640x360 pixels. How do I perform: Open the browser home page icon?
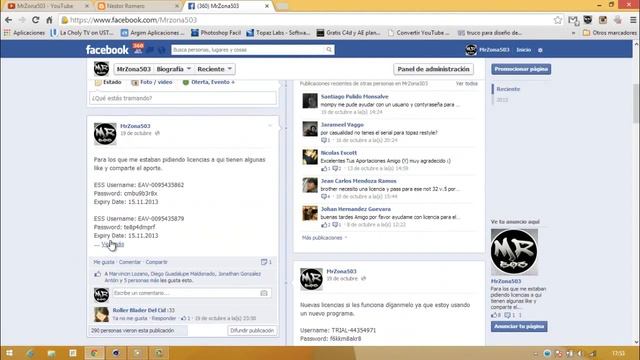point(49,20)
